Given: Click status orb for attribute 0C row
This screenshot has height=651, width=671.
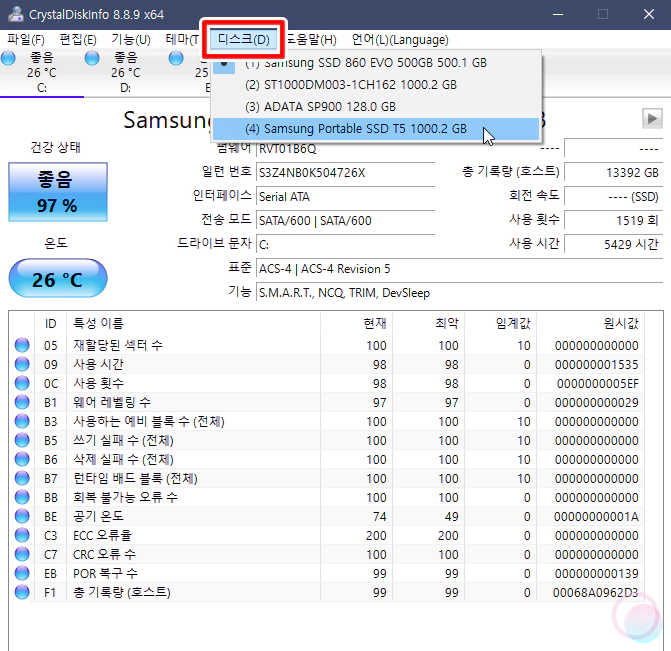Looking at the screenshot, I should pos(22,383).
